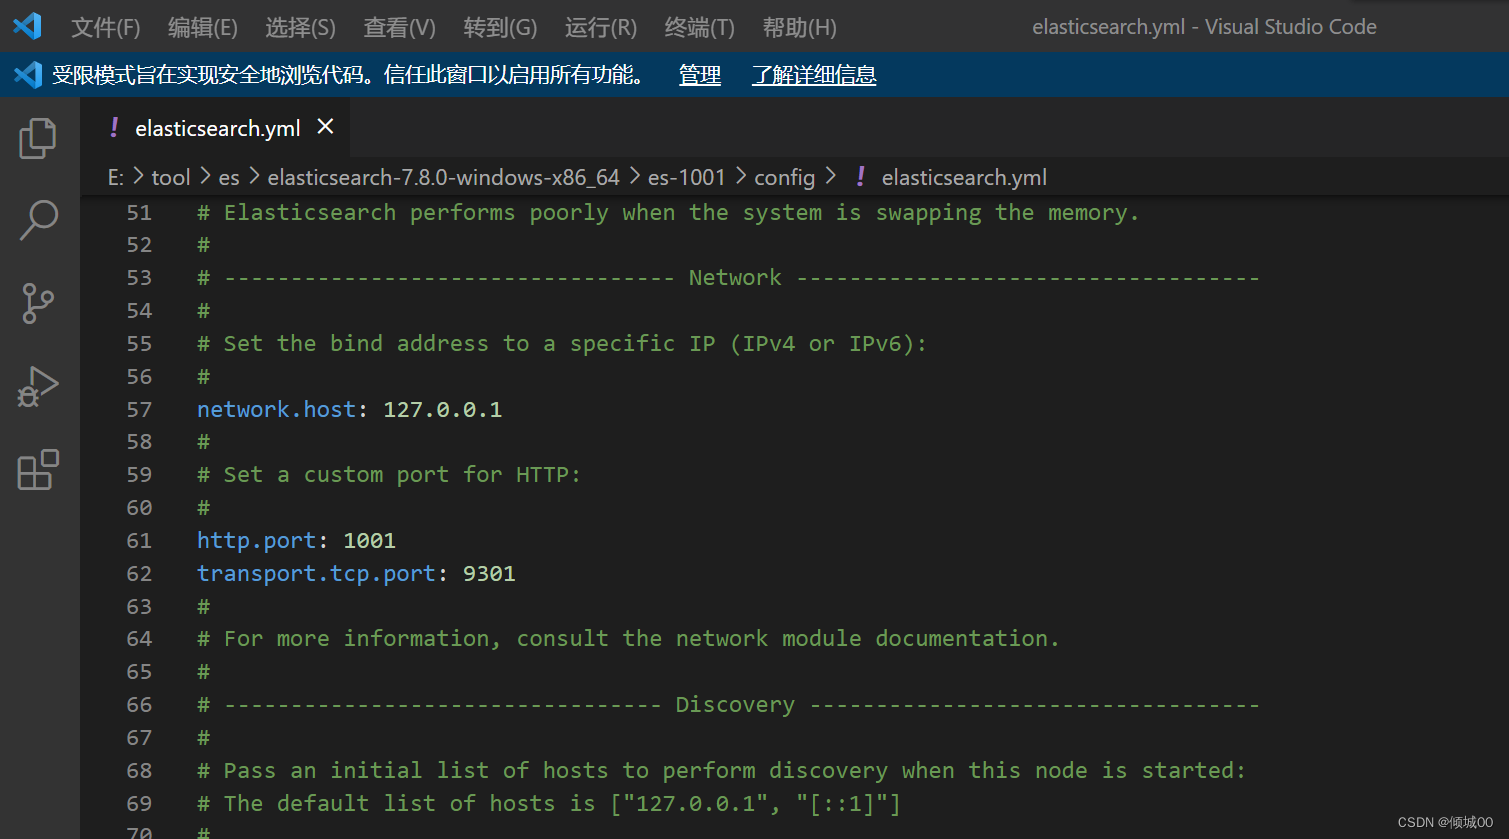The image size is (1509, 839).
Task: Open the 文件(F) menu
Action: click(x=106, y=27)
